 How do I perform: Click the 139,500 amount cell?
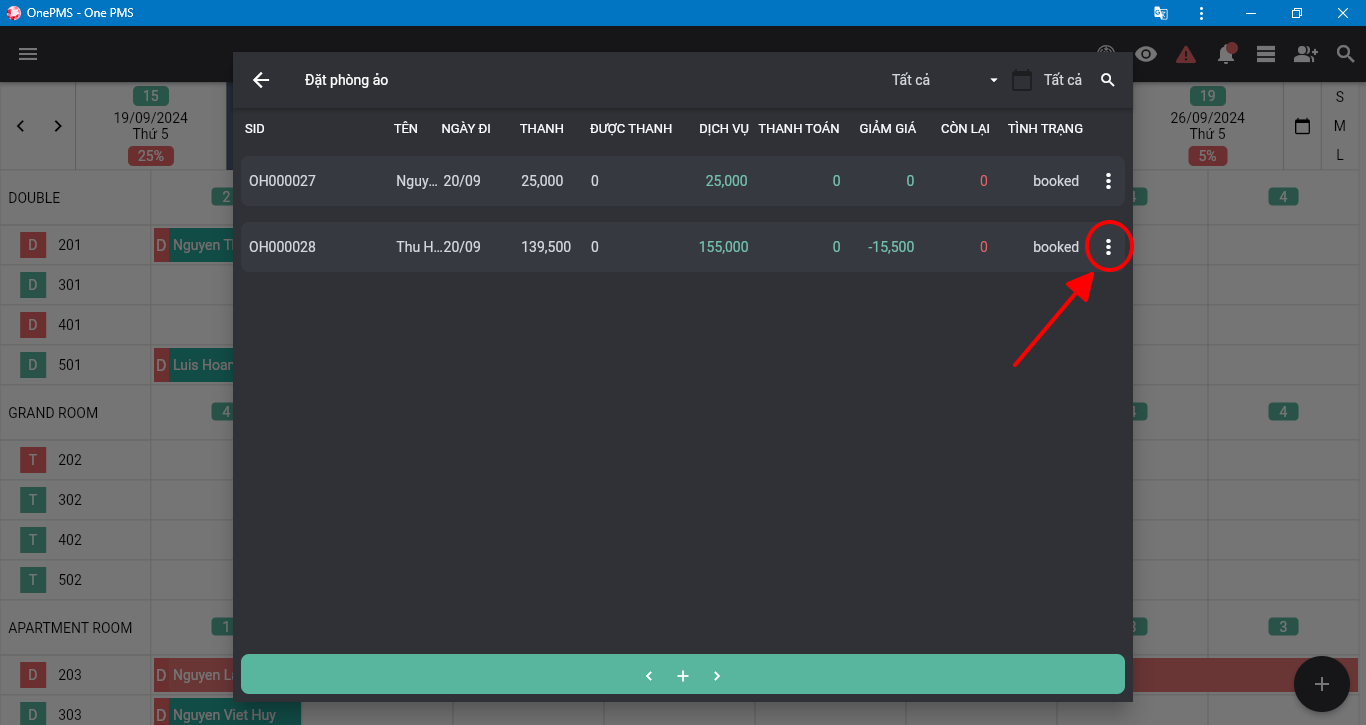pyautogui.click(x=546, y=247)
